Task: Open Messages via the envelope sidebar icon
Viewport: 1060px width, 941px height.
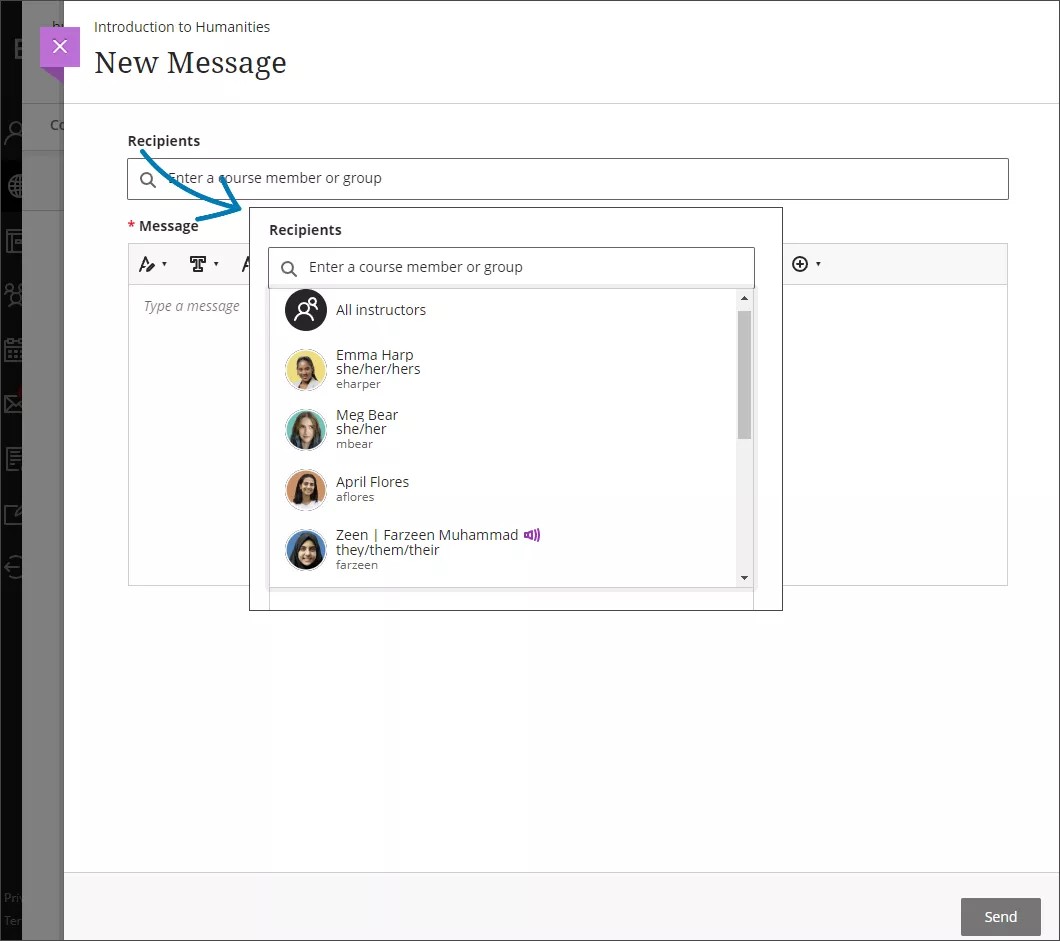Action: point(13,402)
